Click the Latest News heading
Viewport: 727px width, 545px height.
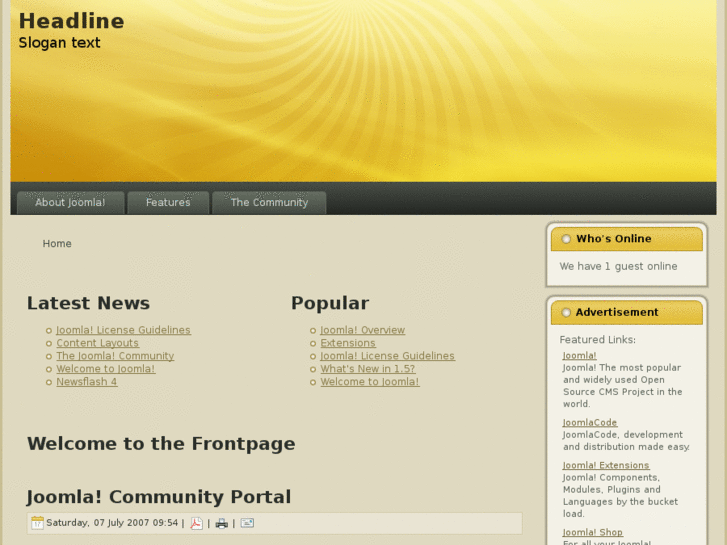pyautogui.click(x=88, y=303)
